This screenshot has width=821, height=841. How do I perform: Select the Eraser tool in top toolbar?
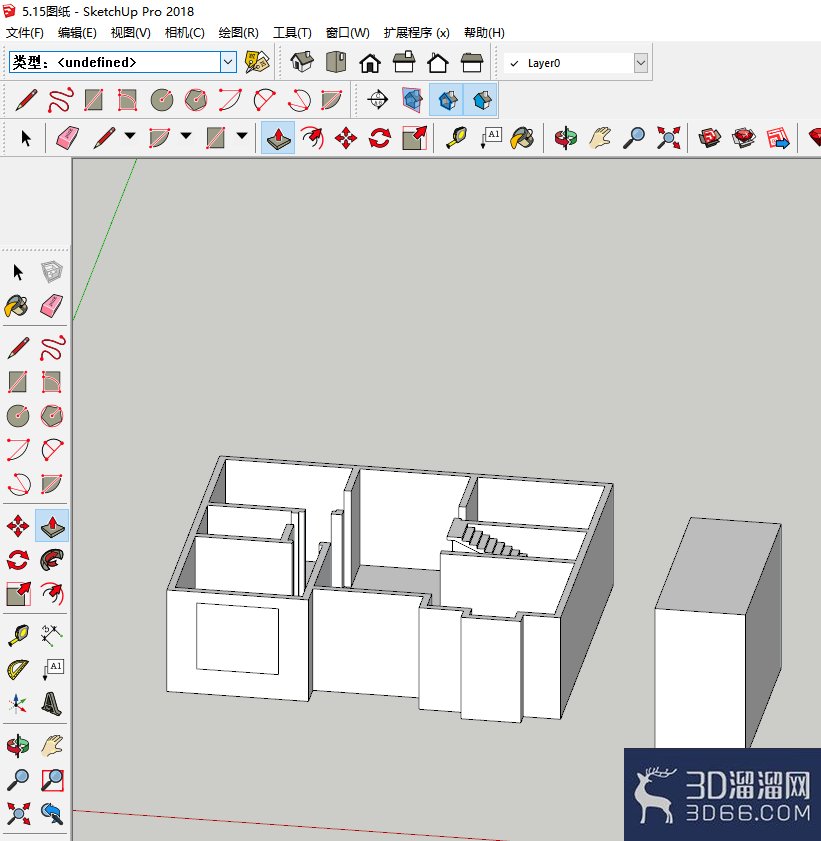click(x=67, y=138)
